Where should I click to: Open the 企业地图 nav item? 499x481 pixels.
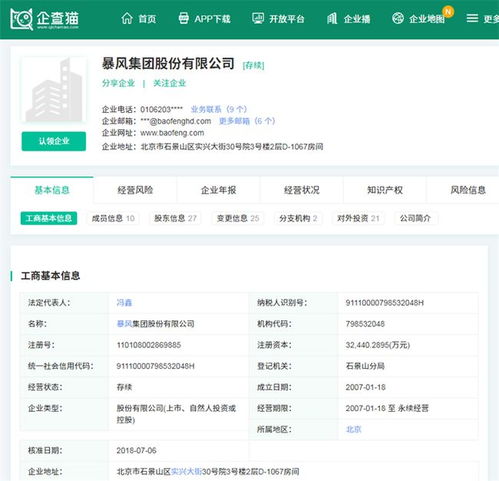pyautogui.click(x=427, y=19)
